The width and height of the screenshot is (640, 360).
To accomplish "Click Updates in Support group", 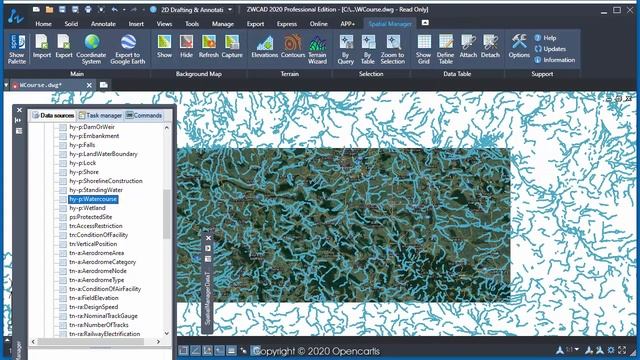I will tap(550, 49).
